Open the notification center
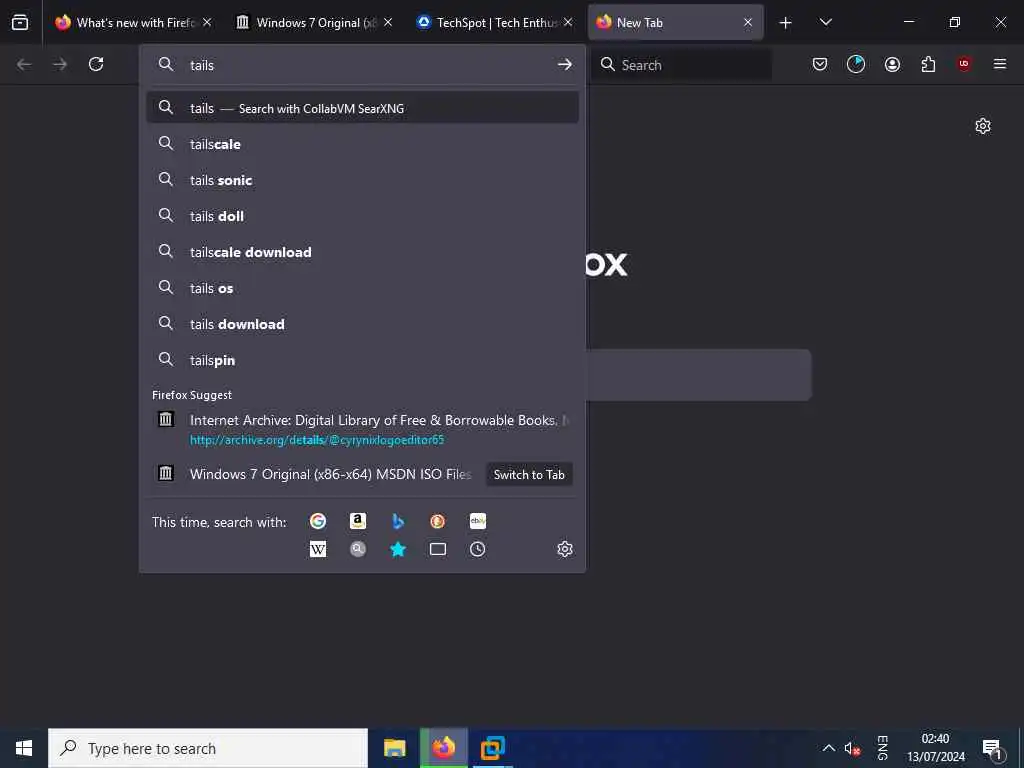 pyautogui.click(x=993, y=748)
